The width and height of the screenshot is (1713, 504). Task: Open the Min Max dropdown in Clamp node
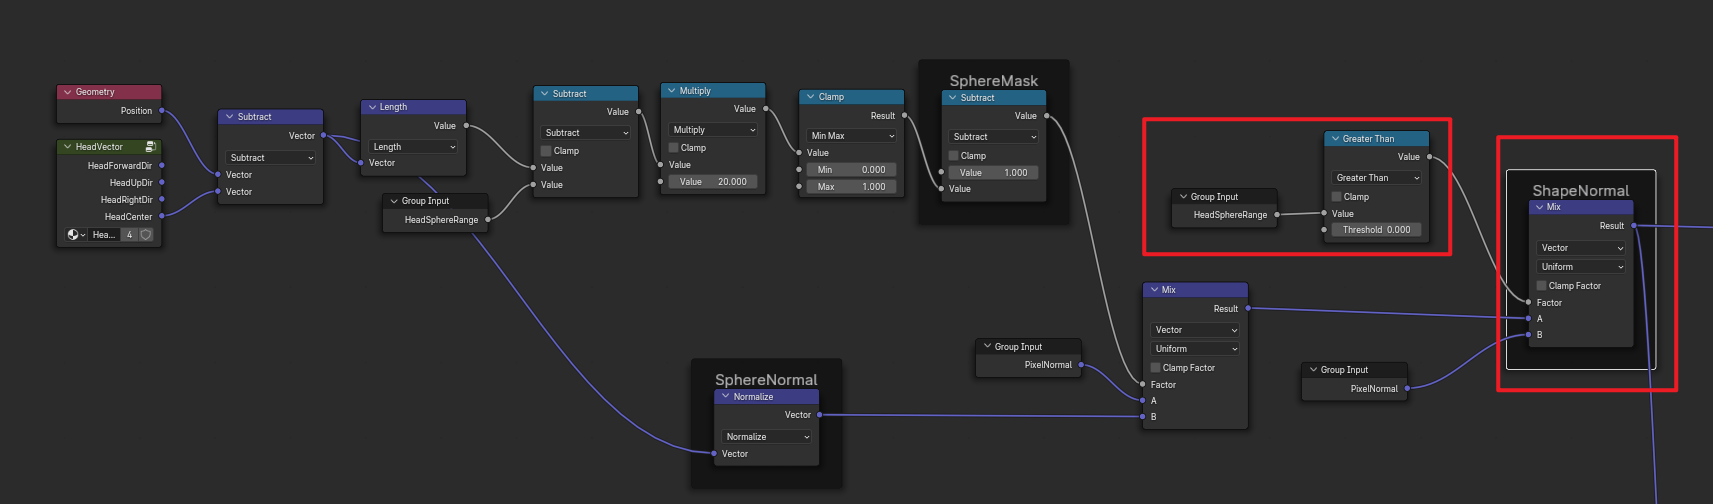pos(852,136)
